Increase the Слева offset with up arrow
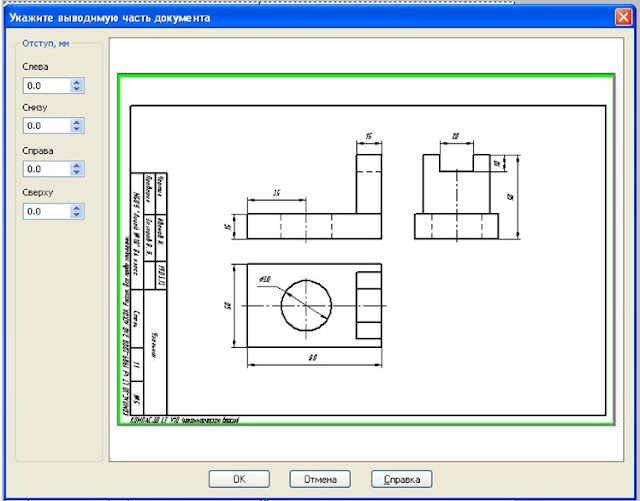Image resolution: width=640 pixels, height=501 pixels. point(77,82)
